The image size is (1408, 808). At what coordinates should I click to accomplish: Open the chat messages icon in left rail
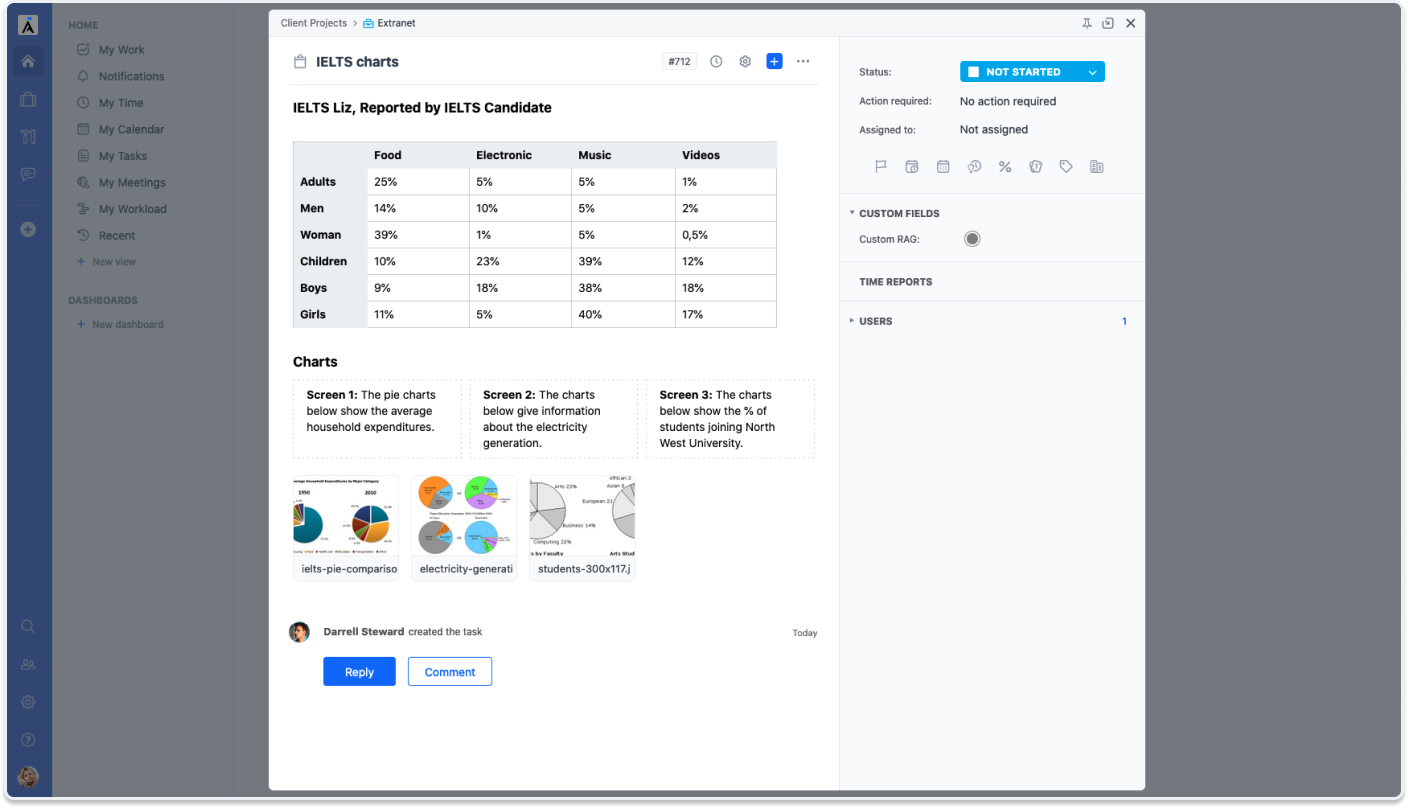pos(28,174)
